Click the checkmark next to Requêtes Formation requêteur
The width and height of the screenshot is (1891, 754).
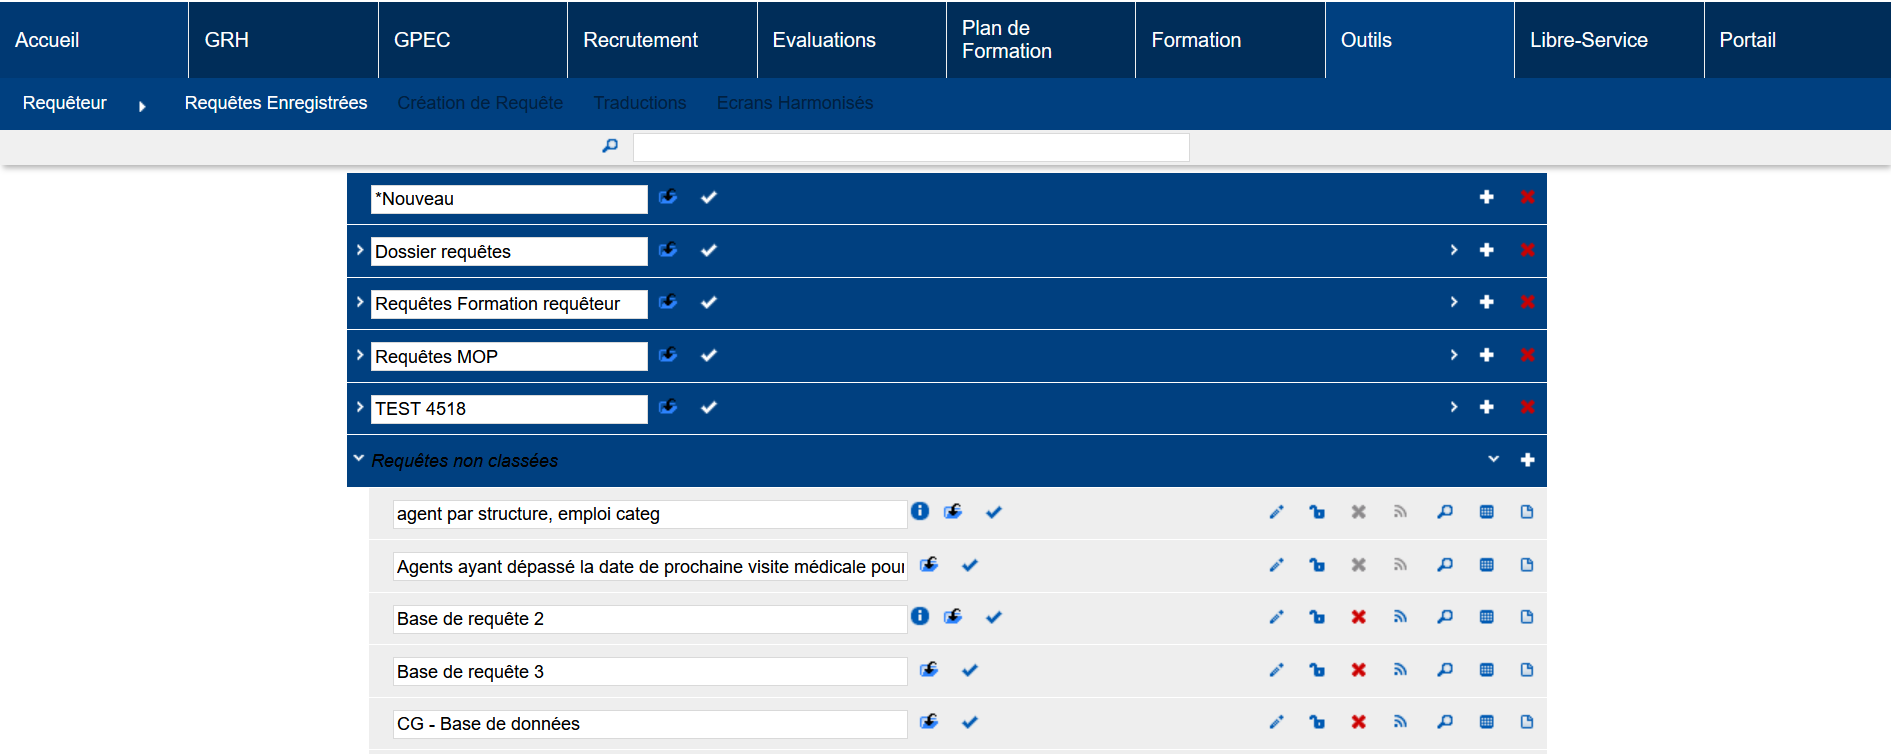[709, 302]
